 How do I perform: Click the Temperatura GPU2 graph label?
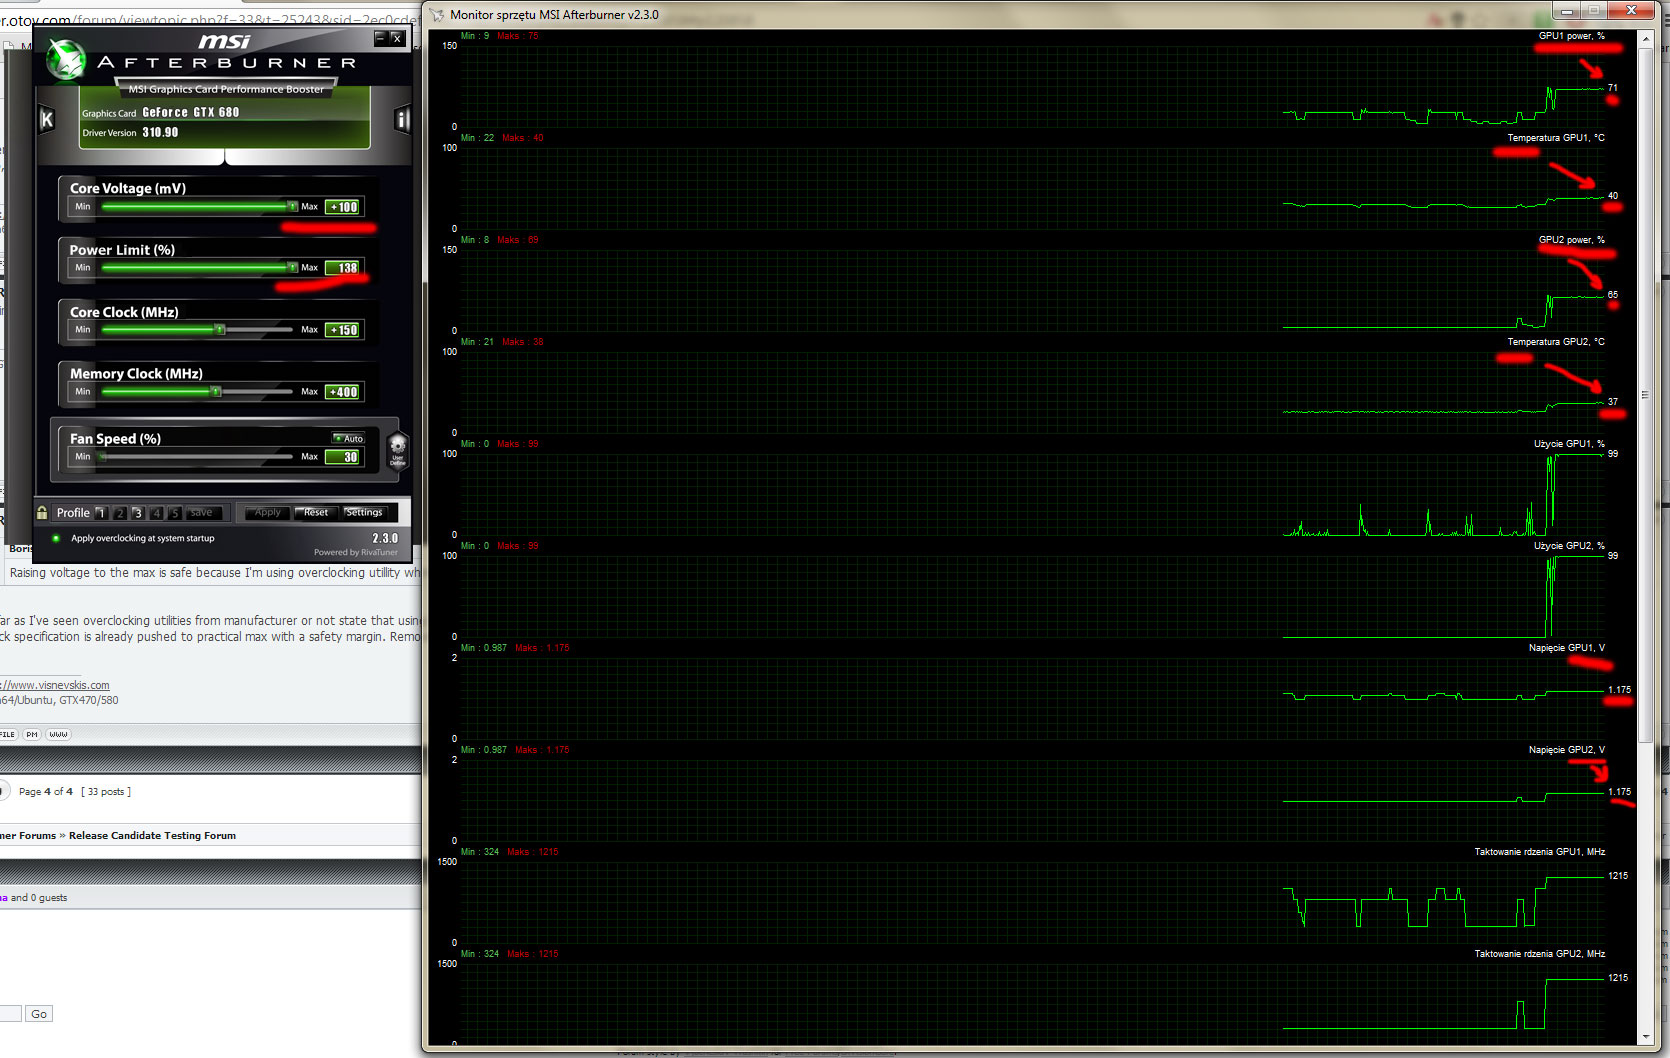1556,342
